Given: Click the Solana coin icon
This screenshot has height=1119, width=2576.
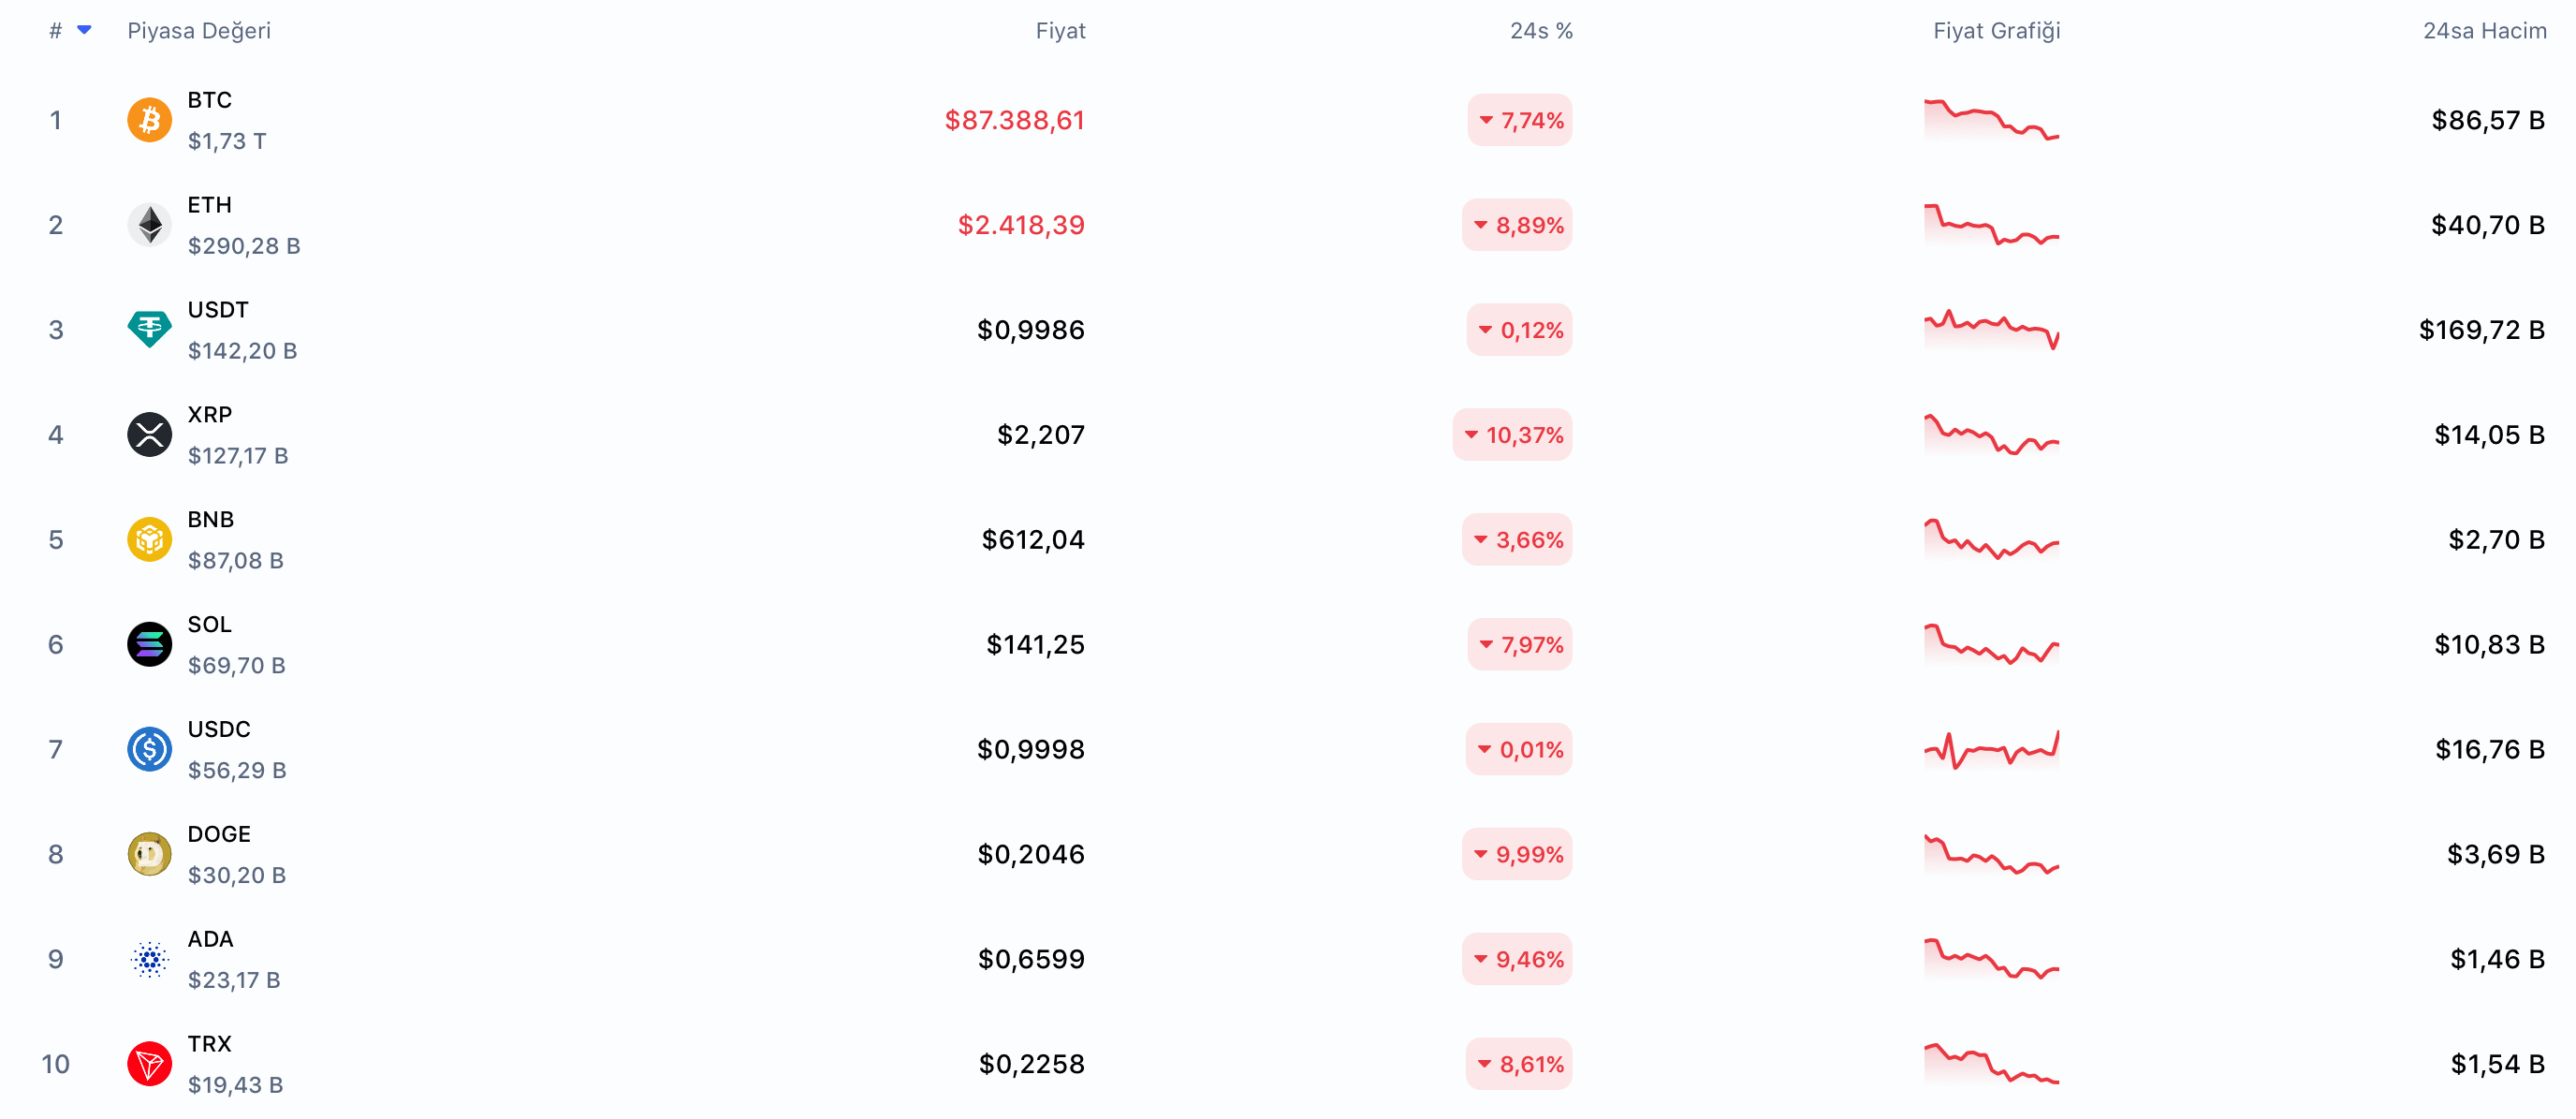Looking at the screenshot, I should pyautogui.click(x=149, y=644).
